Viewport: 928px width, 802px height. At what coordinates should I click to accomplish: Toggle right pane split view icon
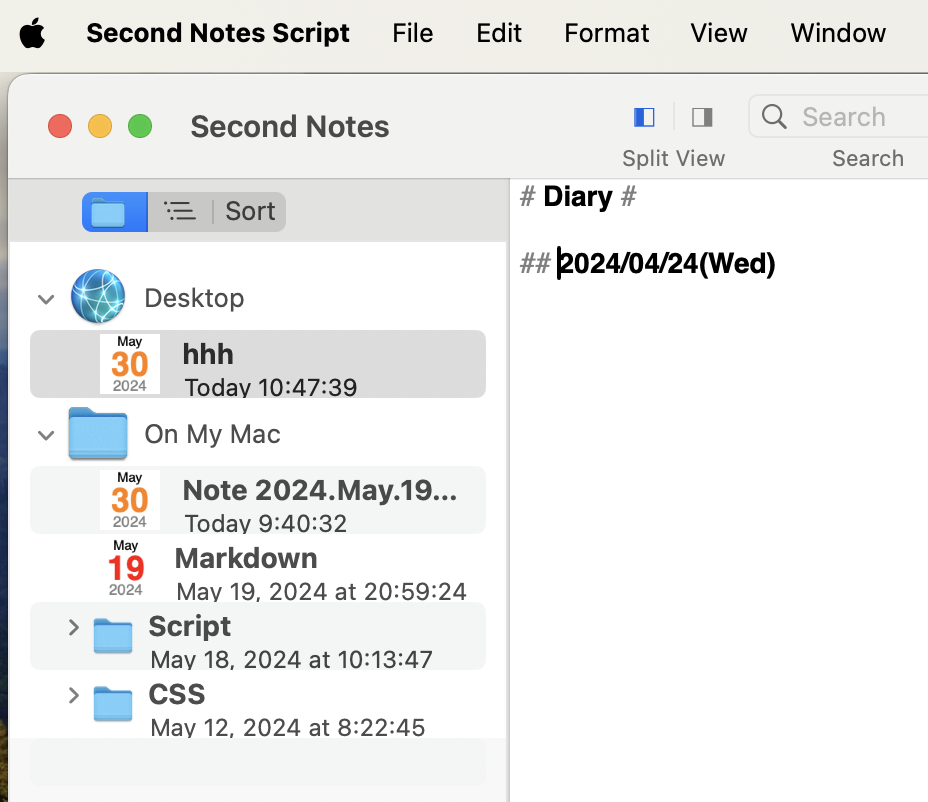[702, 117]
